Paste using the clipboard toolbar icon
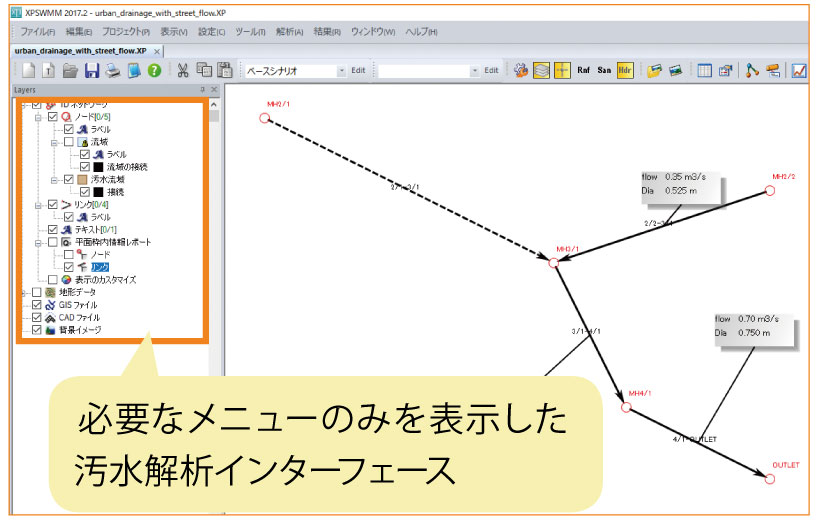The image size is (818, 524). tap(225, 70)
